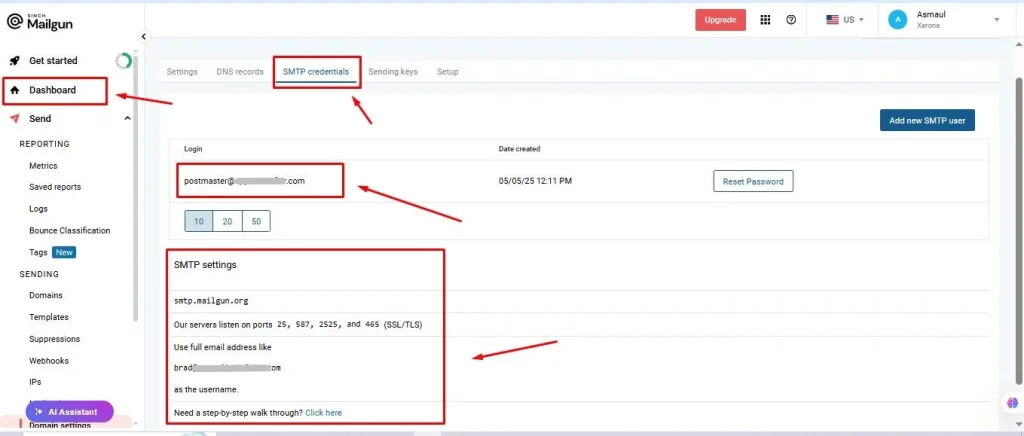The height and width of the screenshot is (436, 1024).
Task: Open the help question mark icon
Action: click(791, 20)
